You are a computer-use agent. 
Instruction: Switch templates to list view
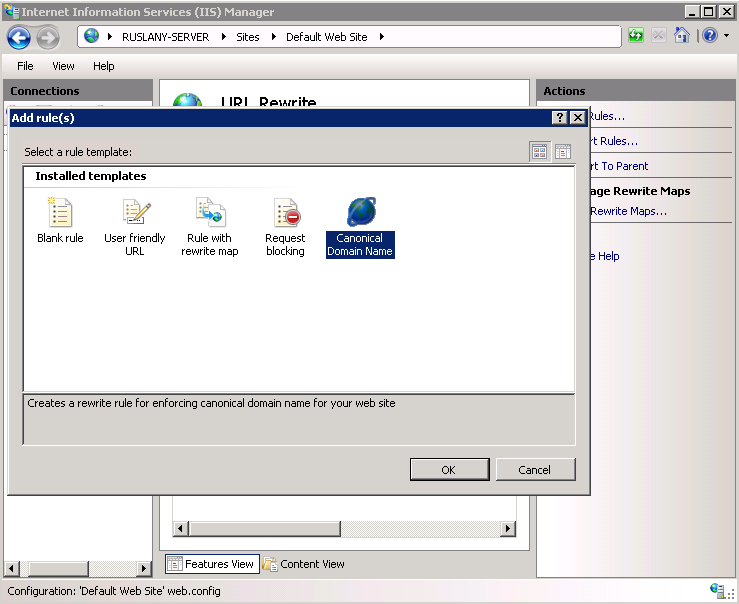tap(563, 152)
